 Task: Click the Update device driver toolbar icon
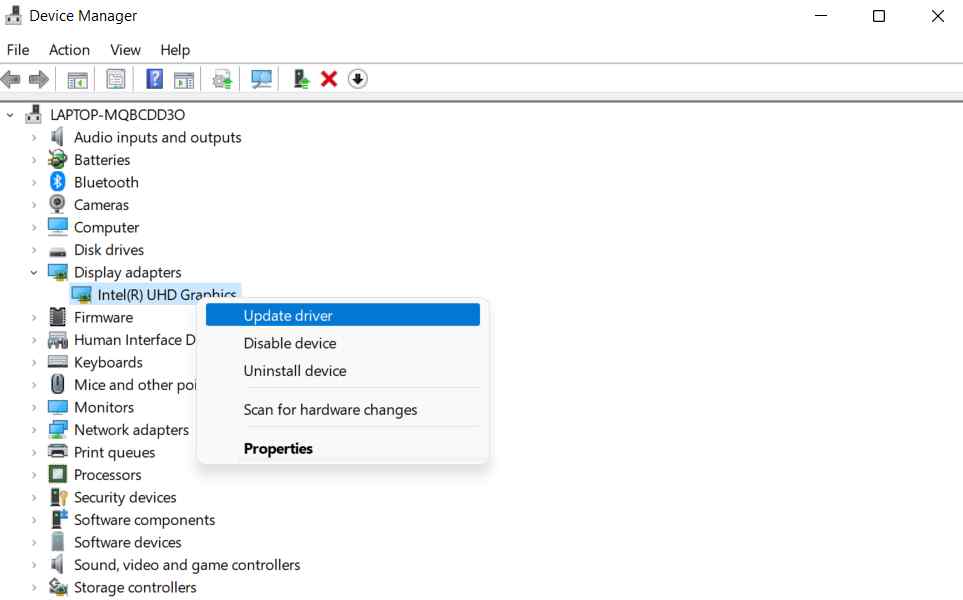click(x=222, y=80)
